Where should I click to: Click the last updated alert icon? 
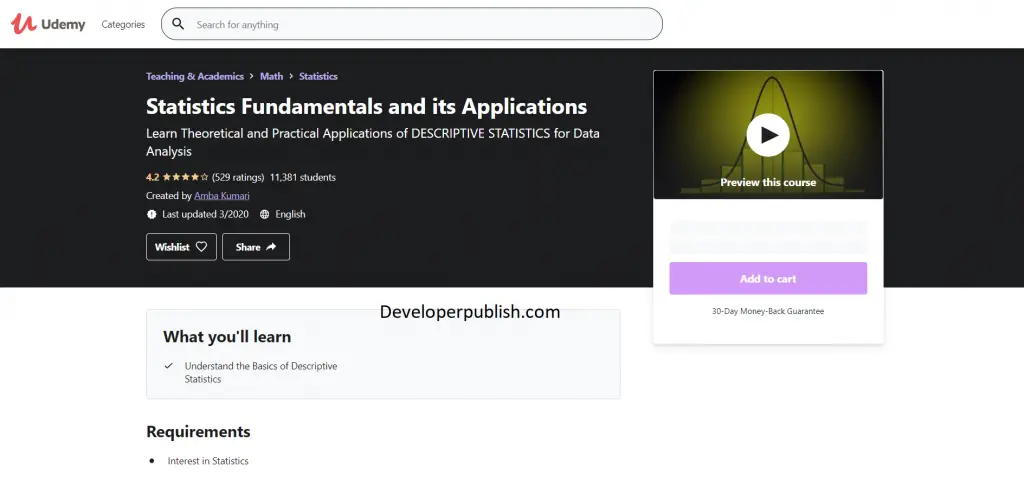152,214
